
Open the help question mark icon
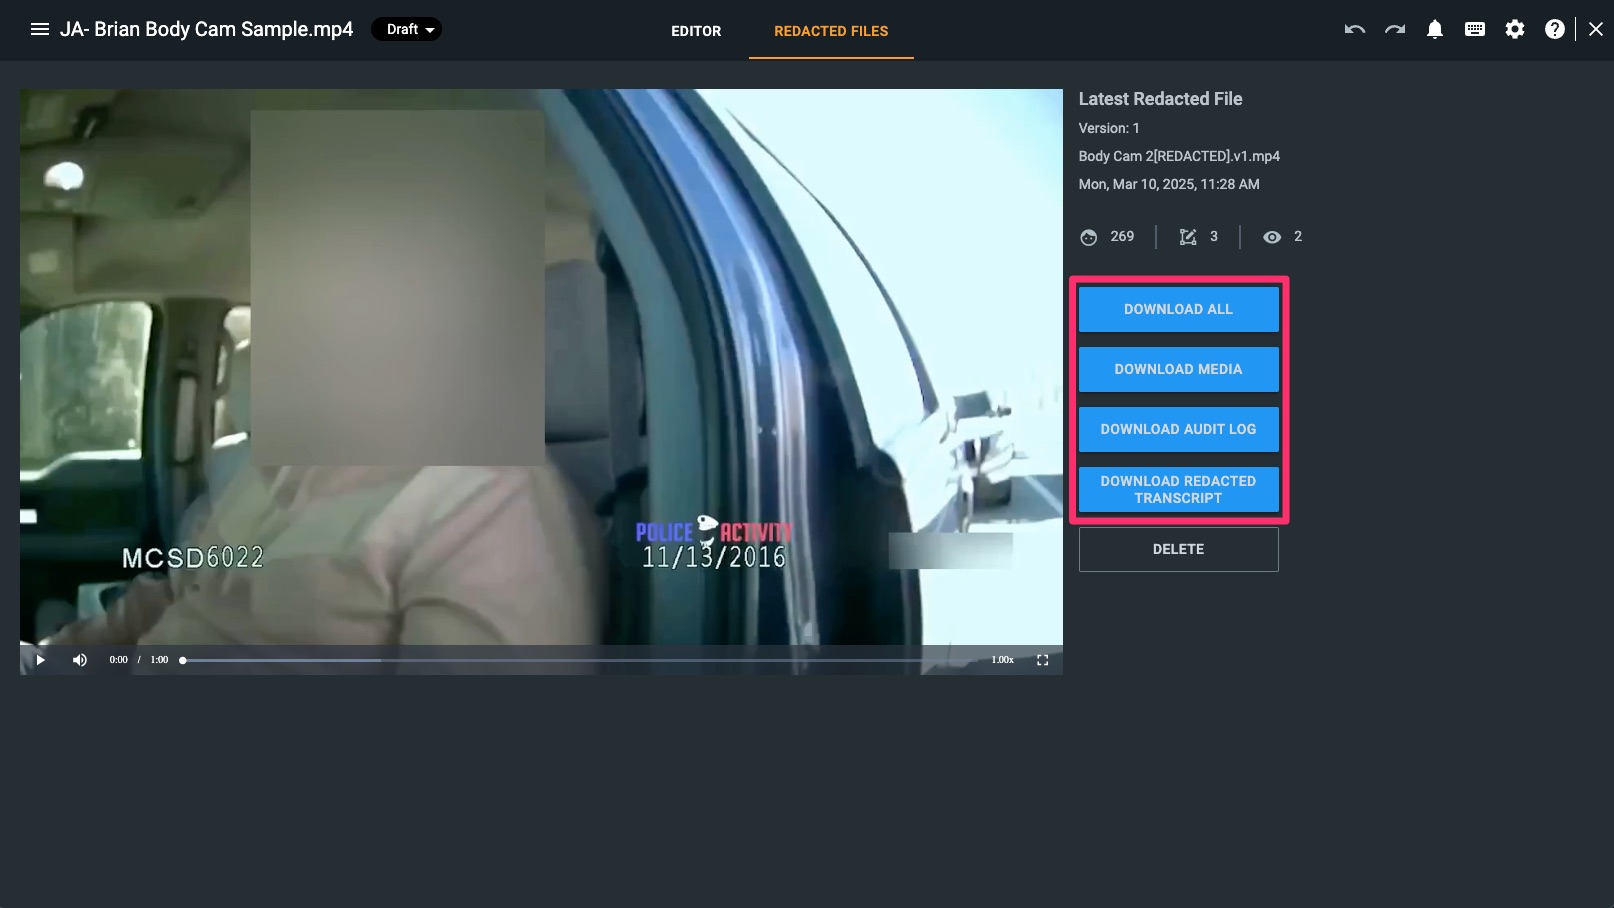click(1555, 30)
